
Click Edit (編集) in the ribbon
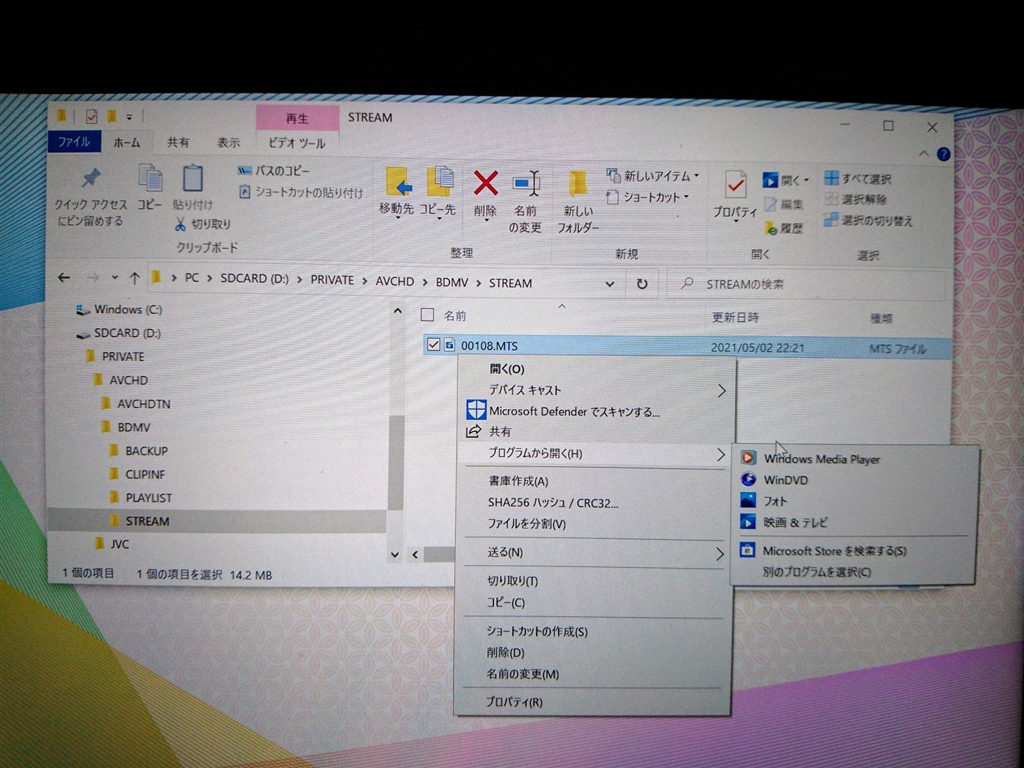(x=784, y=204)
